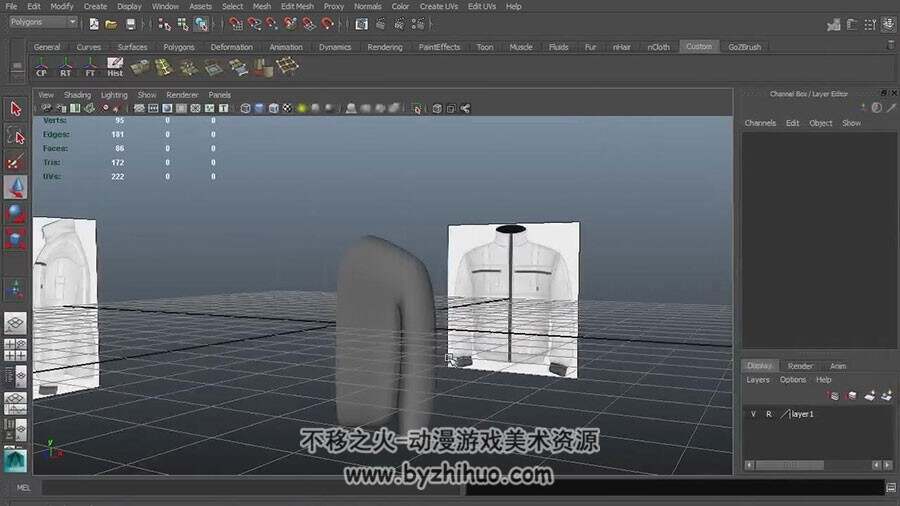The height and width of the screenshot is (506, 900).
Task: Click the Open scene folder icon
Action: (111, 24)
